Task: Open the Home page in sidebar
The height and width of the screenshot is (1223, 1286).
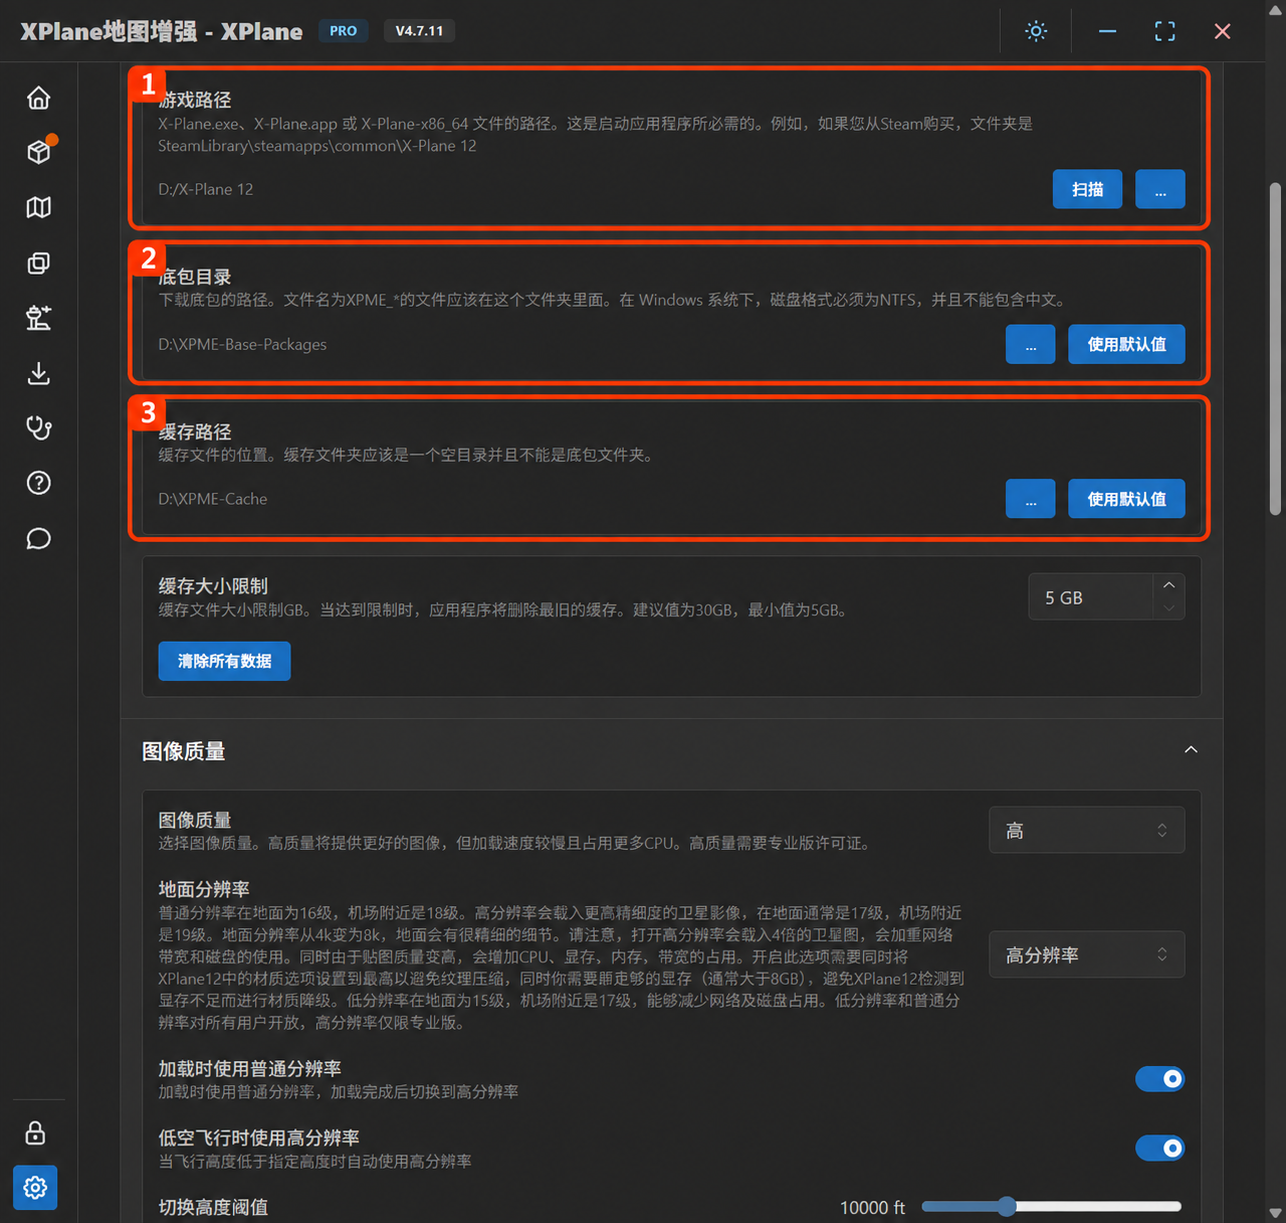Action: coord(38,98)
